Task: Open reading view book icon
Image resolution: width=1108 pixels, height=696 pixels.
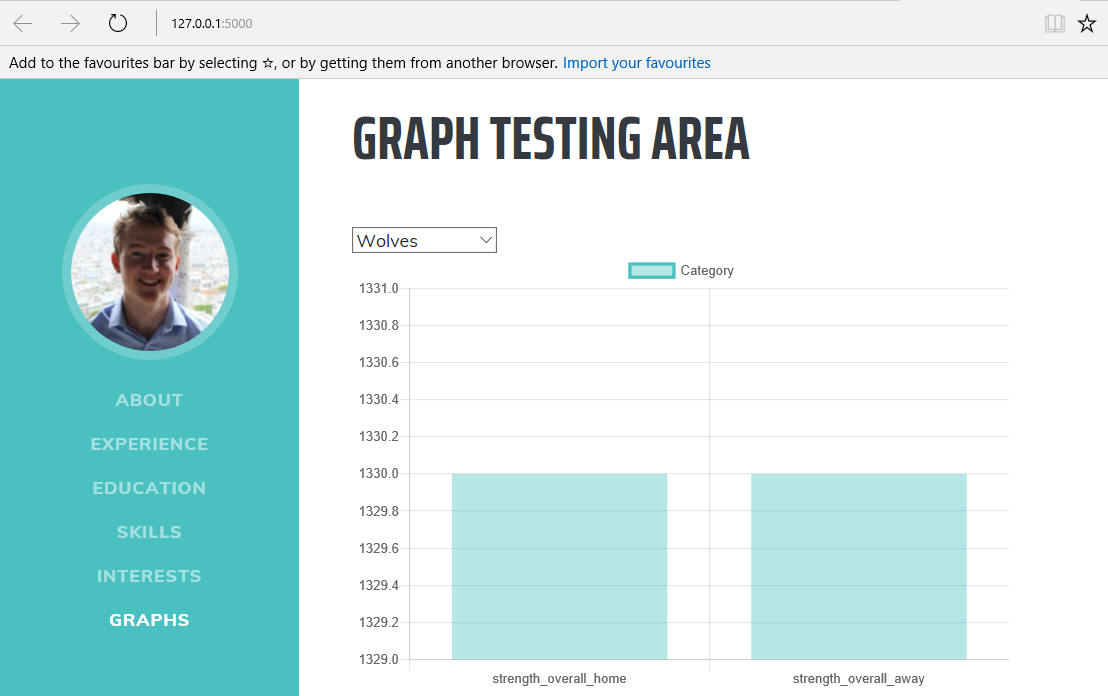Action: (x=1054, y=24)
